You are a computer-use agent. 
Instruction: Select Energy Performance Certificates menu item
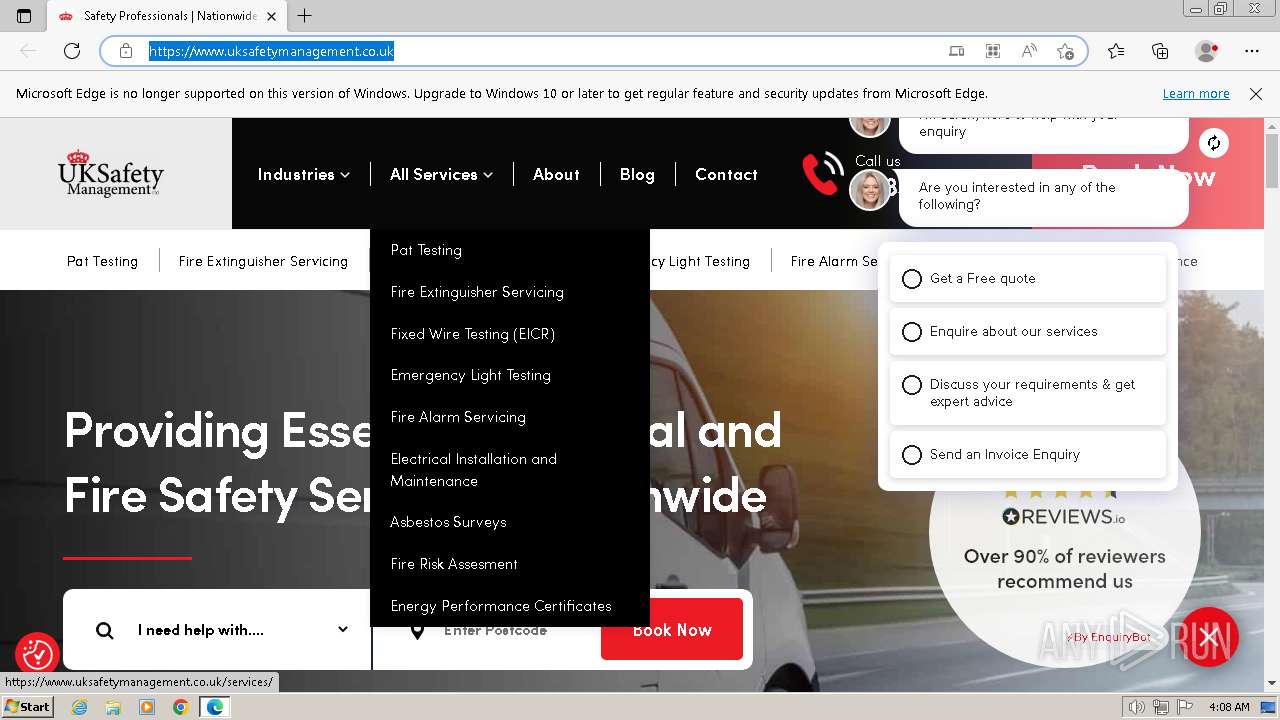pos(501,606)
